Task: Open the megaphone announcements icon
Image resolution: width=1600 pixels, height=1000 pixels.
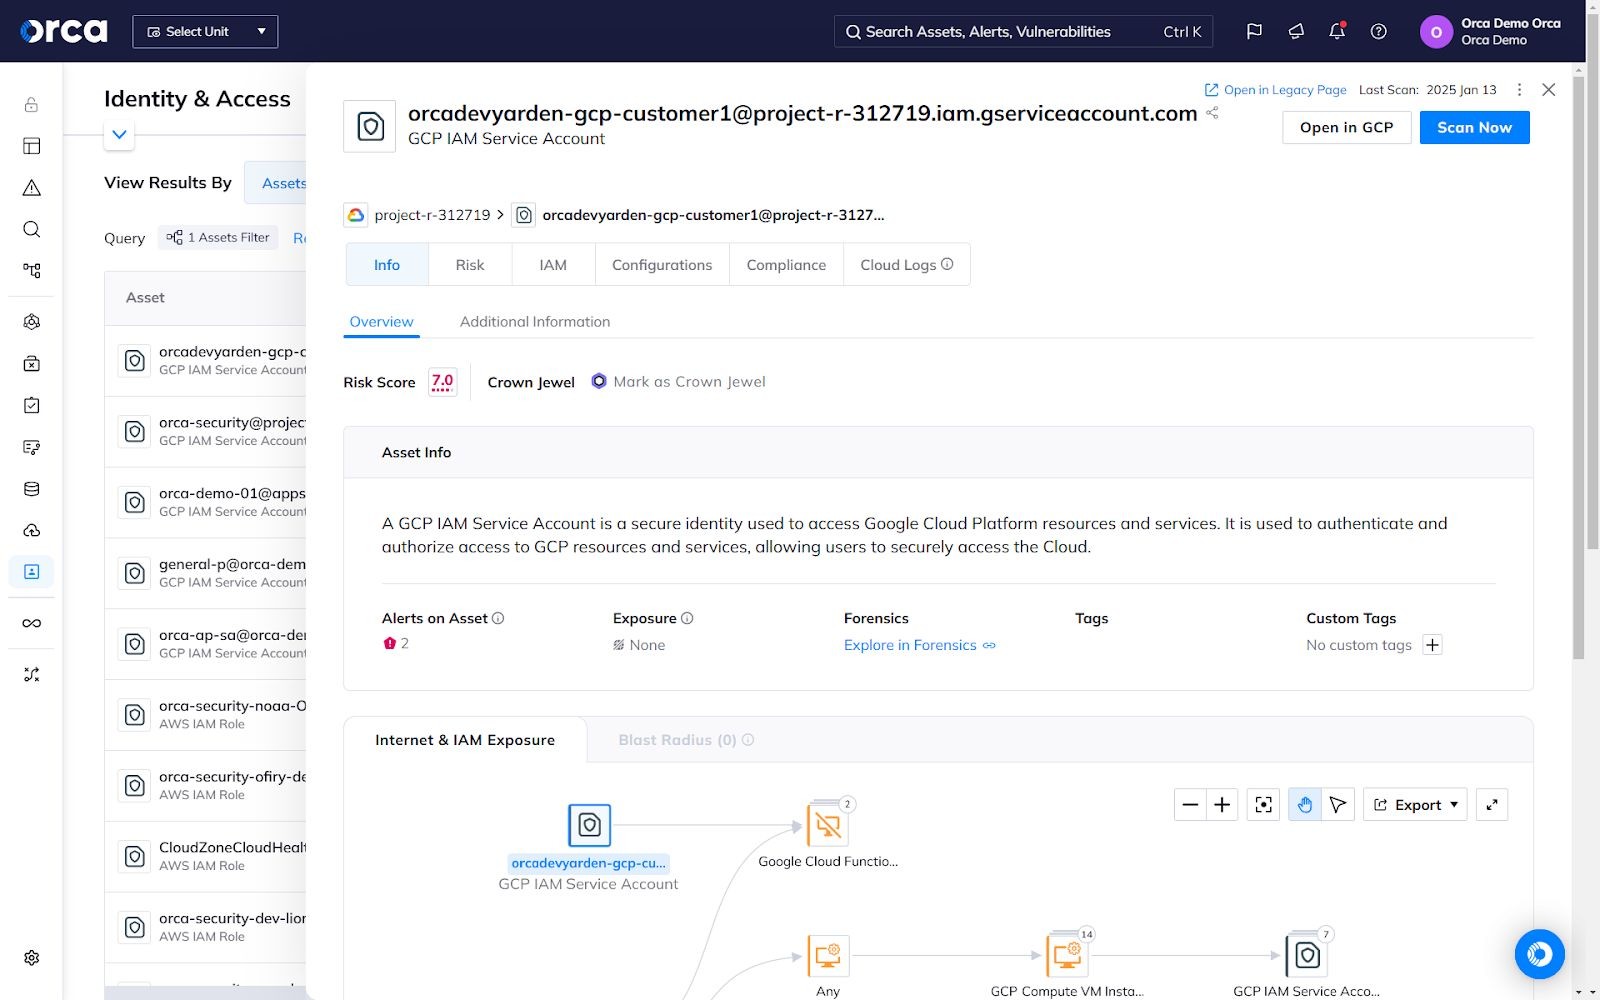Action: point(1296,31)
